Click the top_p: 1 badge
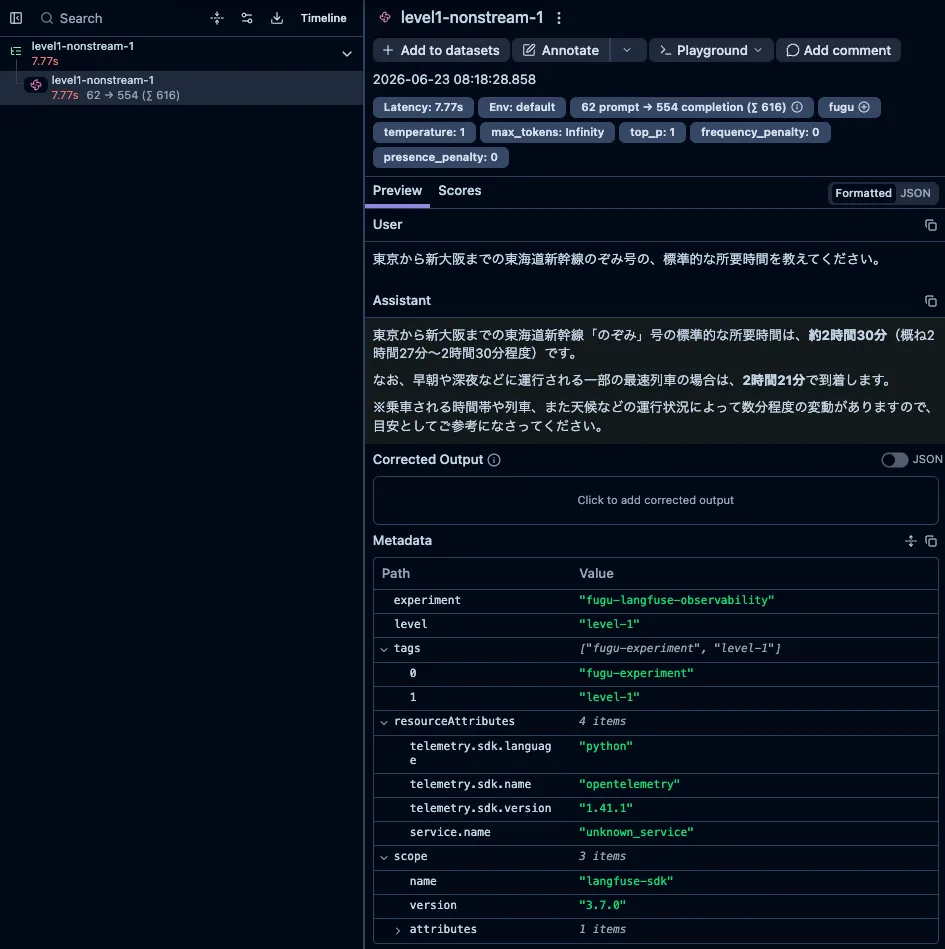The width and height of the screenshot is (945, 949). tap(652, 132)
